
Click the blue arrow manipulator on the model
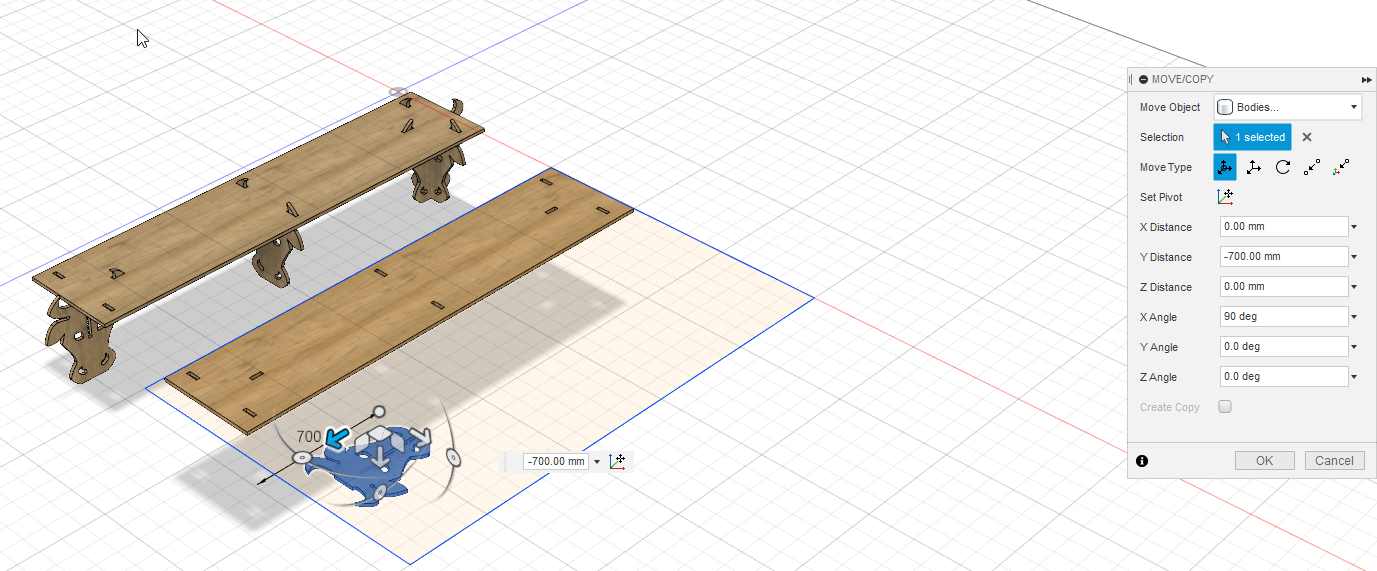(x=338, y=437)
